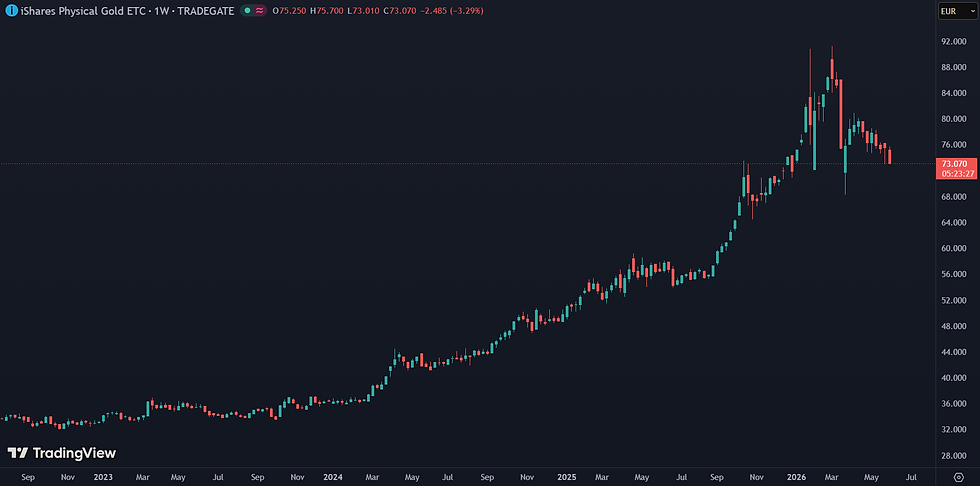Select the open value O75.250
The width and height of the screenshot is (980, 486).
click(x=289, y=11)
